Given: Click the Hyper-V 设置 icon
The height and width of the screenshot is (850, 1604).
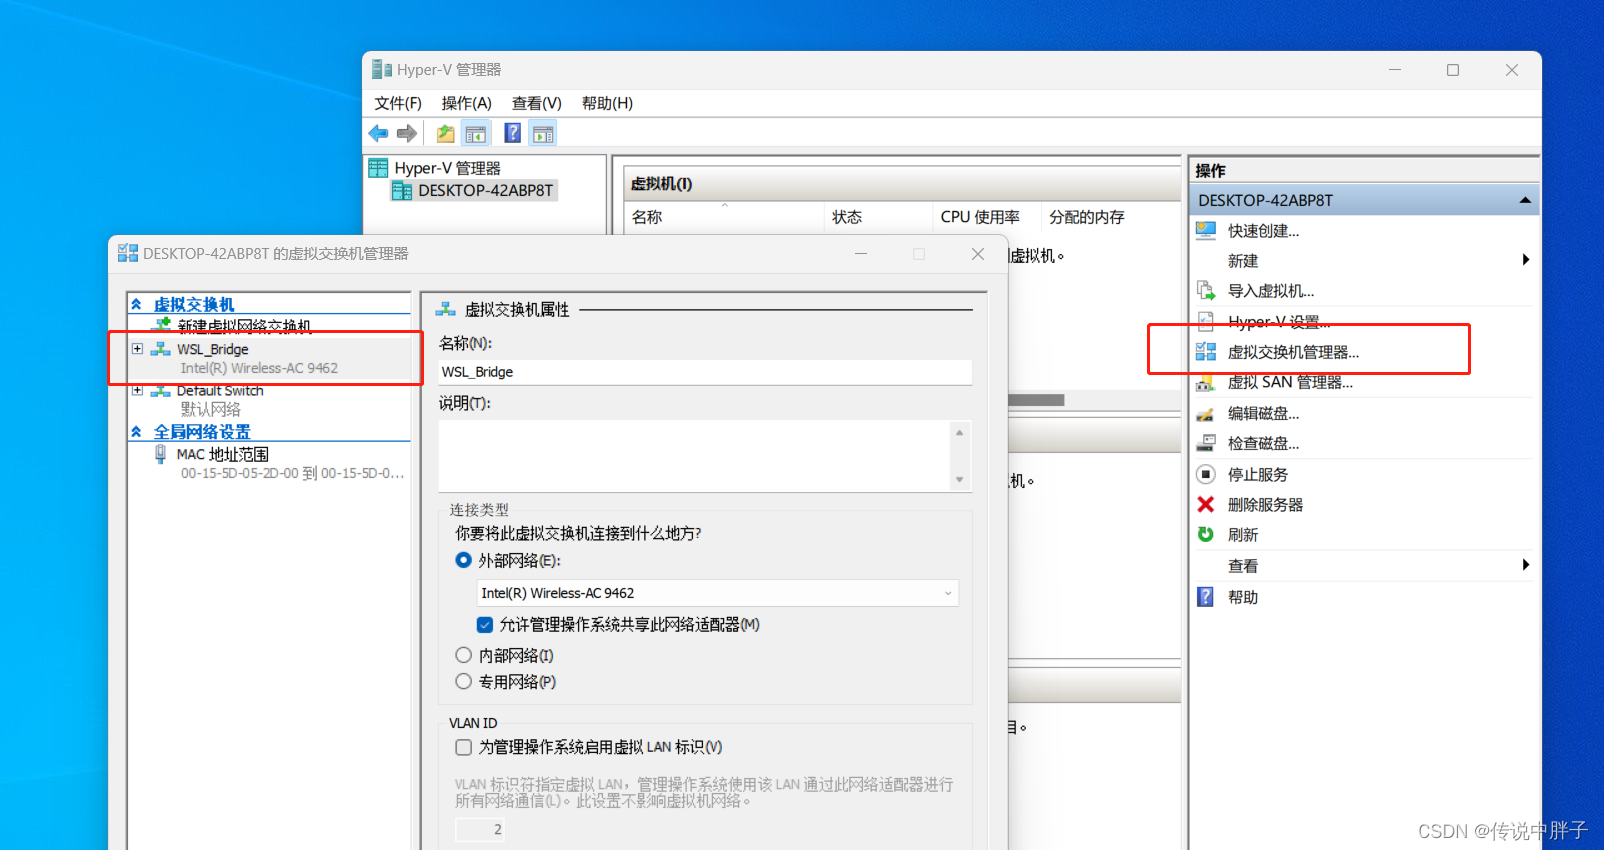Looking at the screenshot, I should coord(1206,322).
